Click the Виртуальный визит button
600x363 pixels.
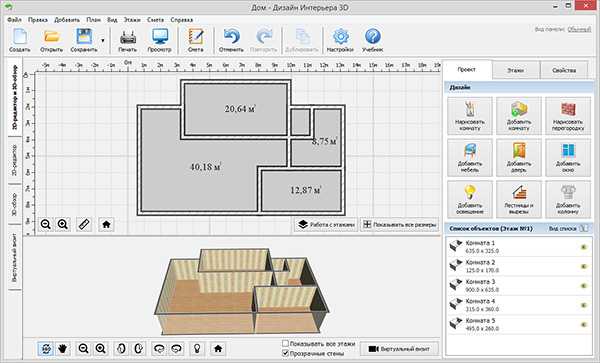coord(399,349)
